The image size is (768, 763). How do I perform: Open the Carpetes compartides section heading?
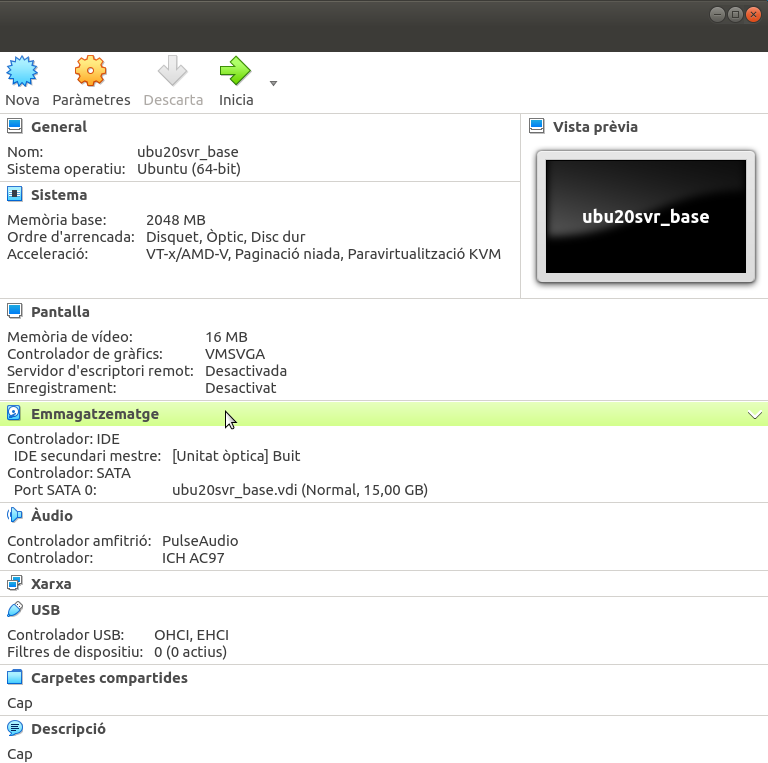[109, 678]
